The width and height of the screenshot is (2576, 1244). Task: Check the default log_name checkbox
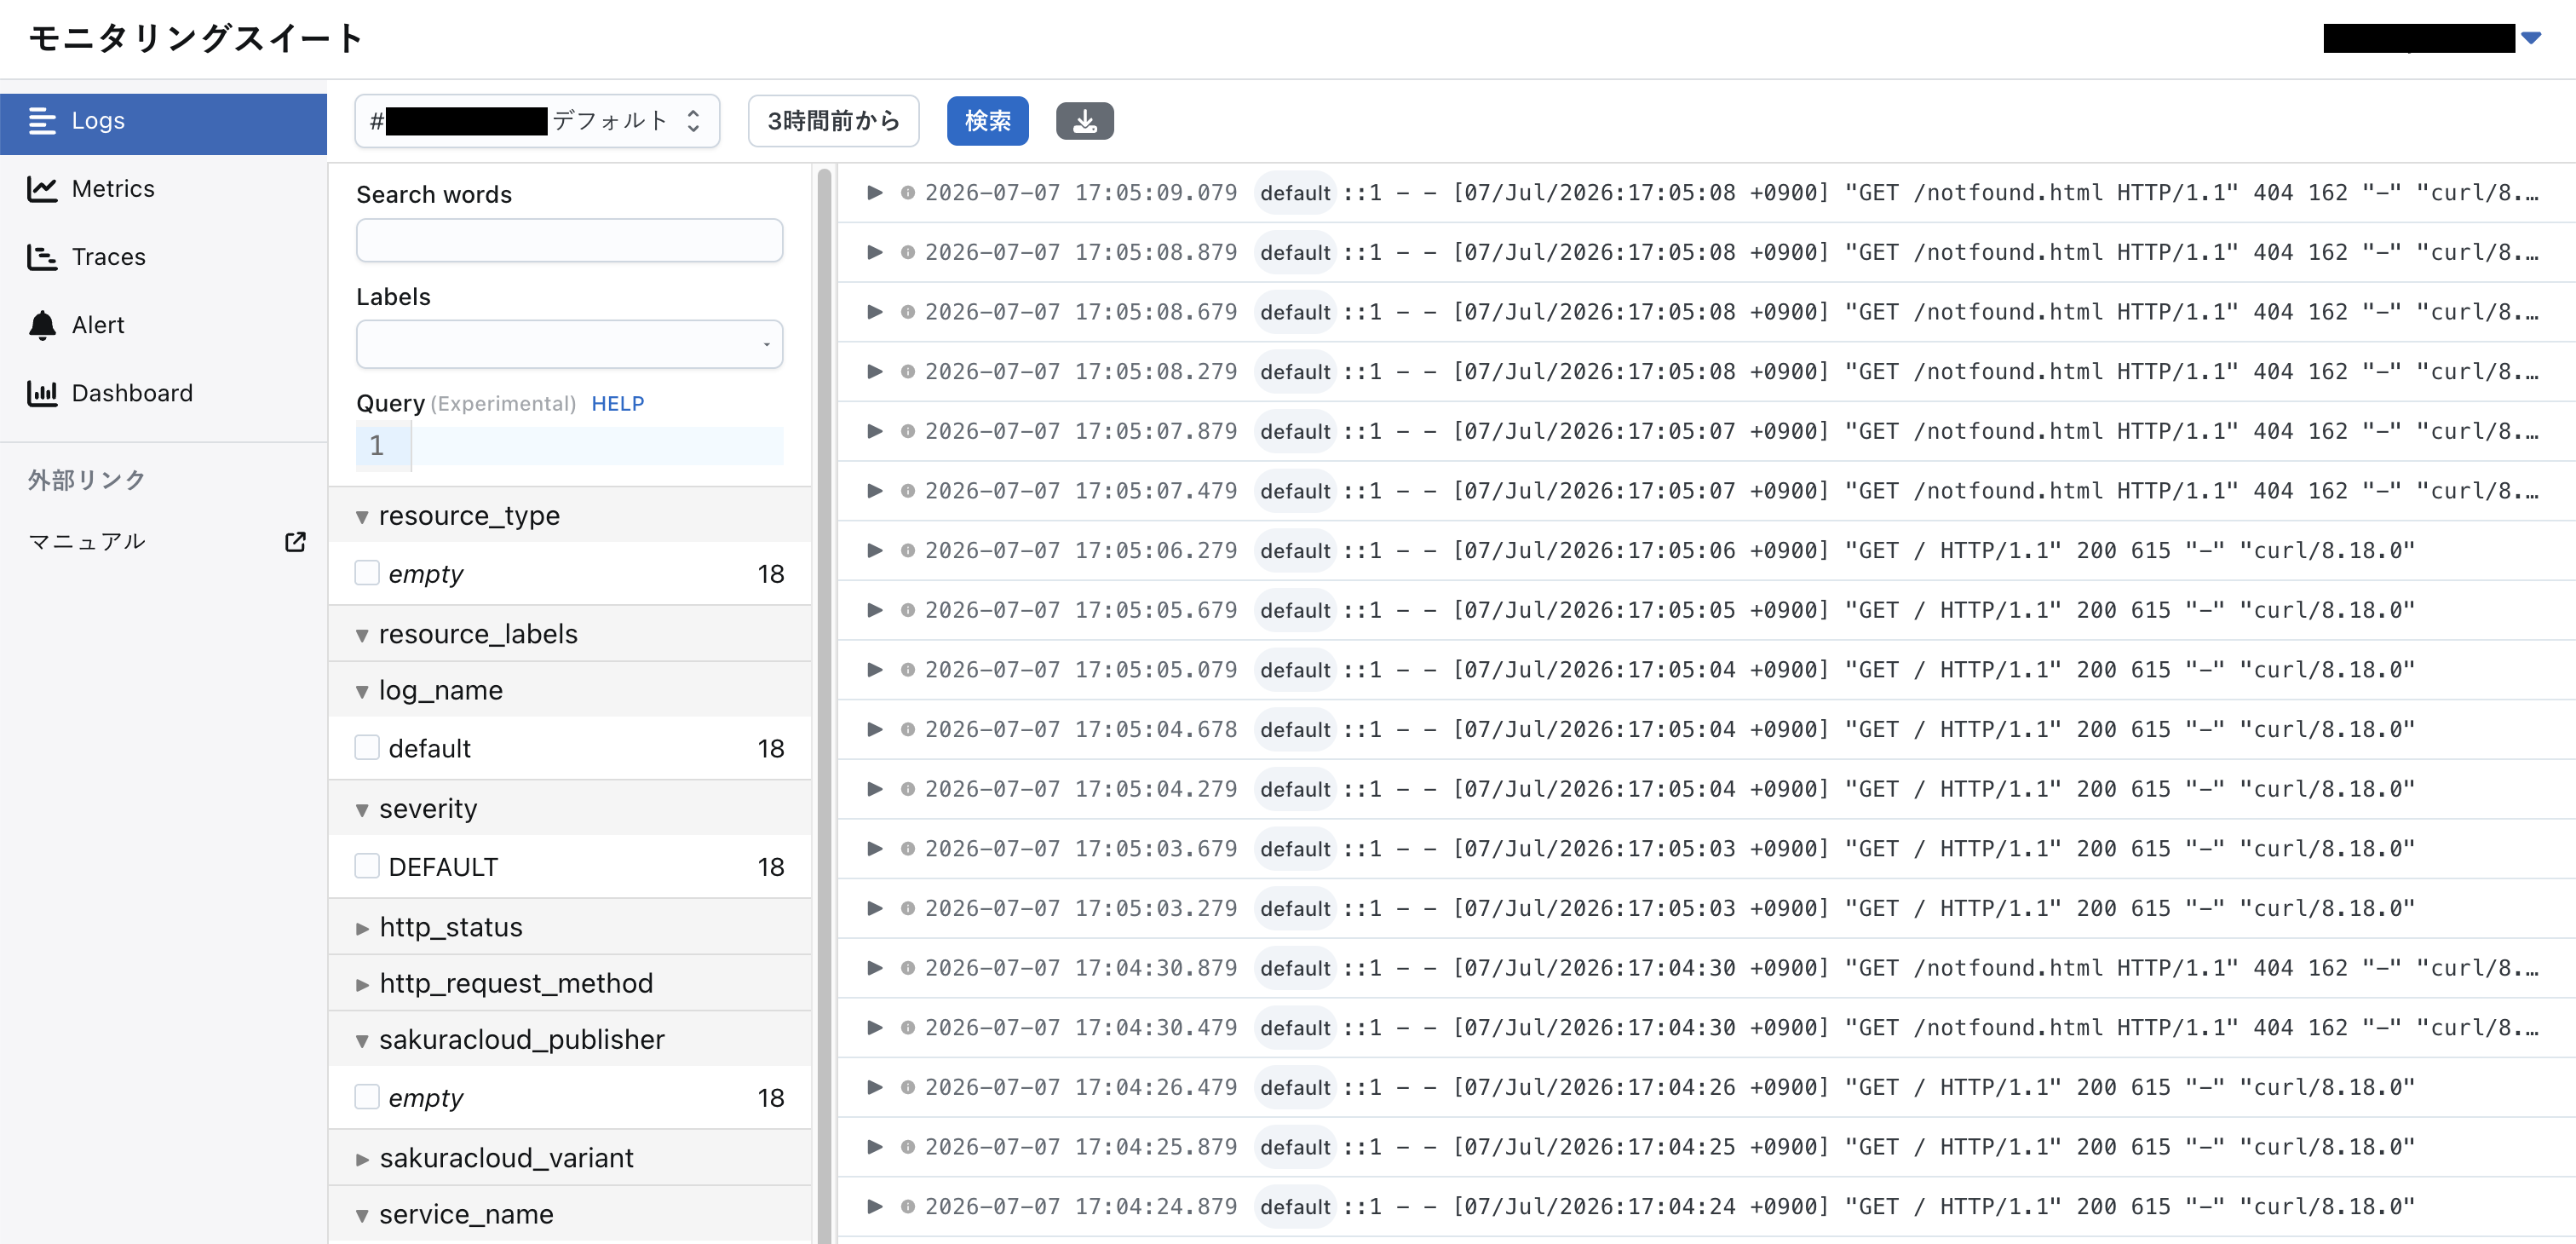pyautogui.click(x=367, y=748)
